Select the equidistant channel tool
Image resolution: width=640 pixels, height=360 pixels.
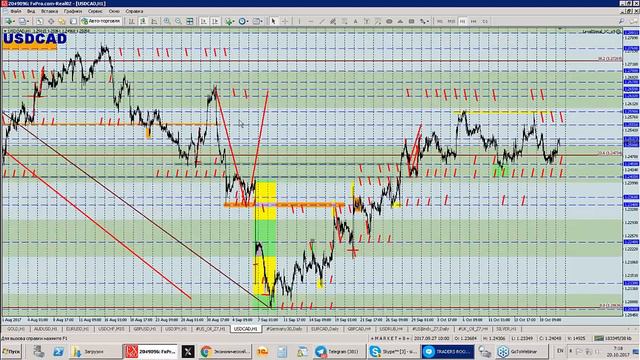(x=333, y=21)
